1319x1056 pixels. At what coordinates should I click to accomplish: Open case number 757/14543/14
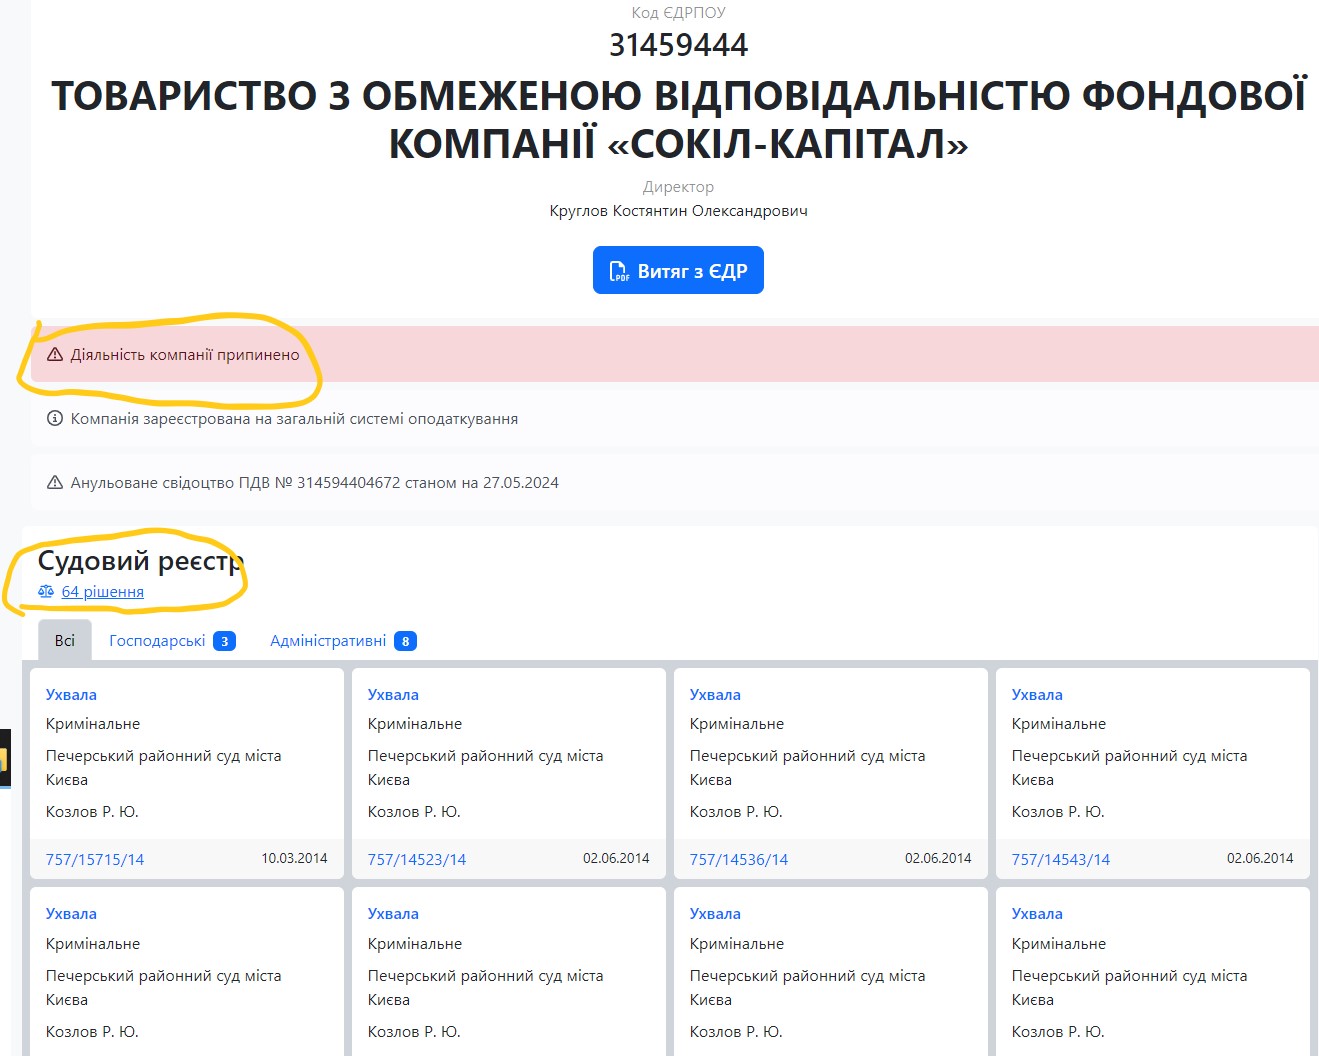(1061, 859)
